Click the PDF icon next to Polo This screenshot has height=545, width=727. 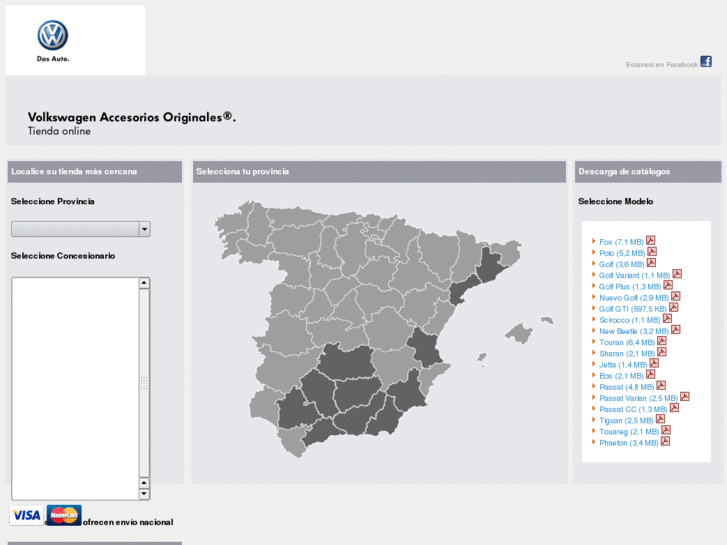point(652,251)
